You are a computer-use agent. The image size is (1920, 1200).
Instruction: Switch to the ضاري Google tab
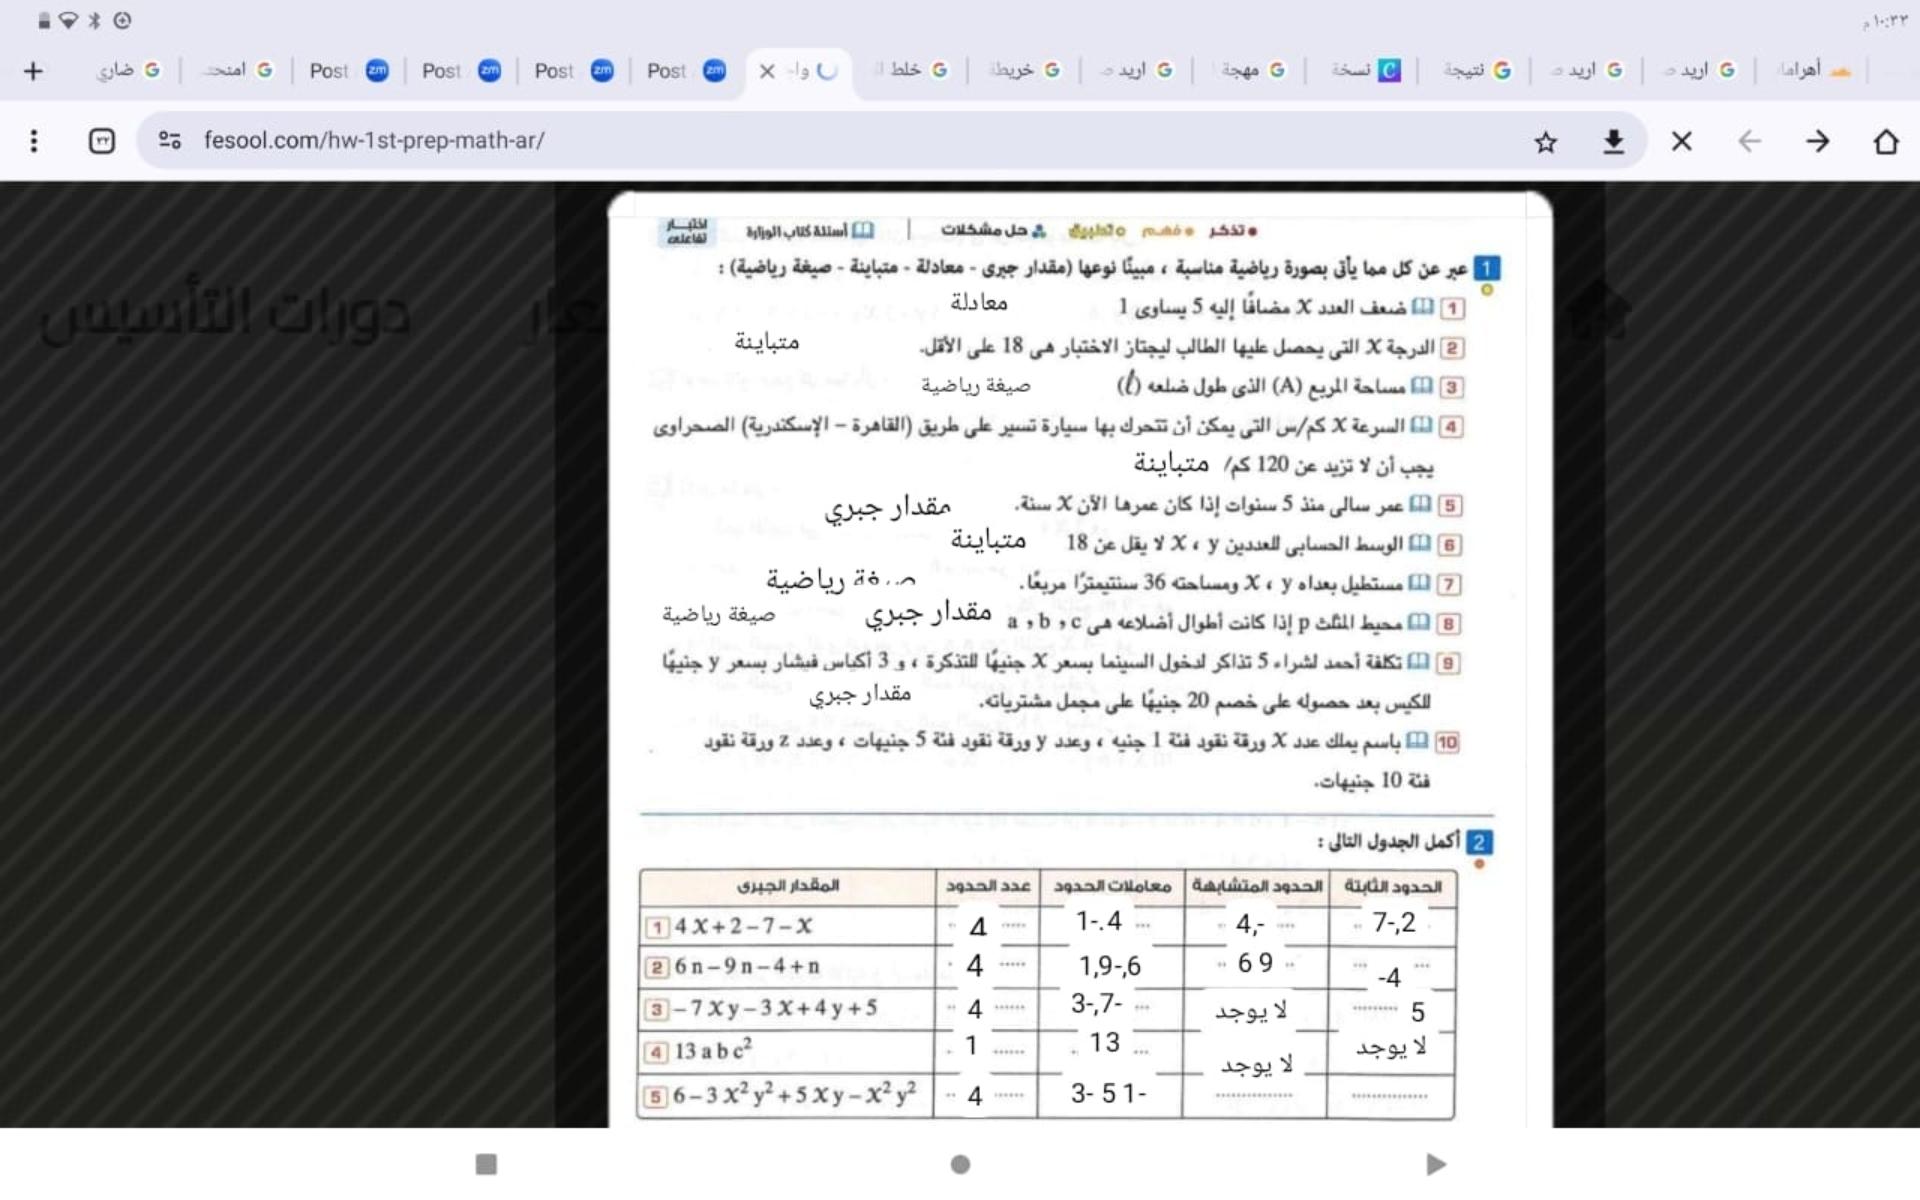pyautogui.click(x=128, y=70)
